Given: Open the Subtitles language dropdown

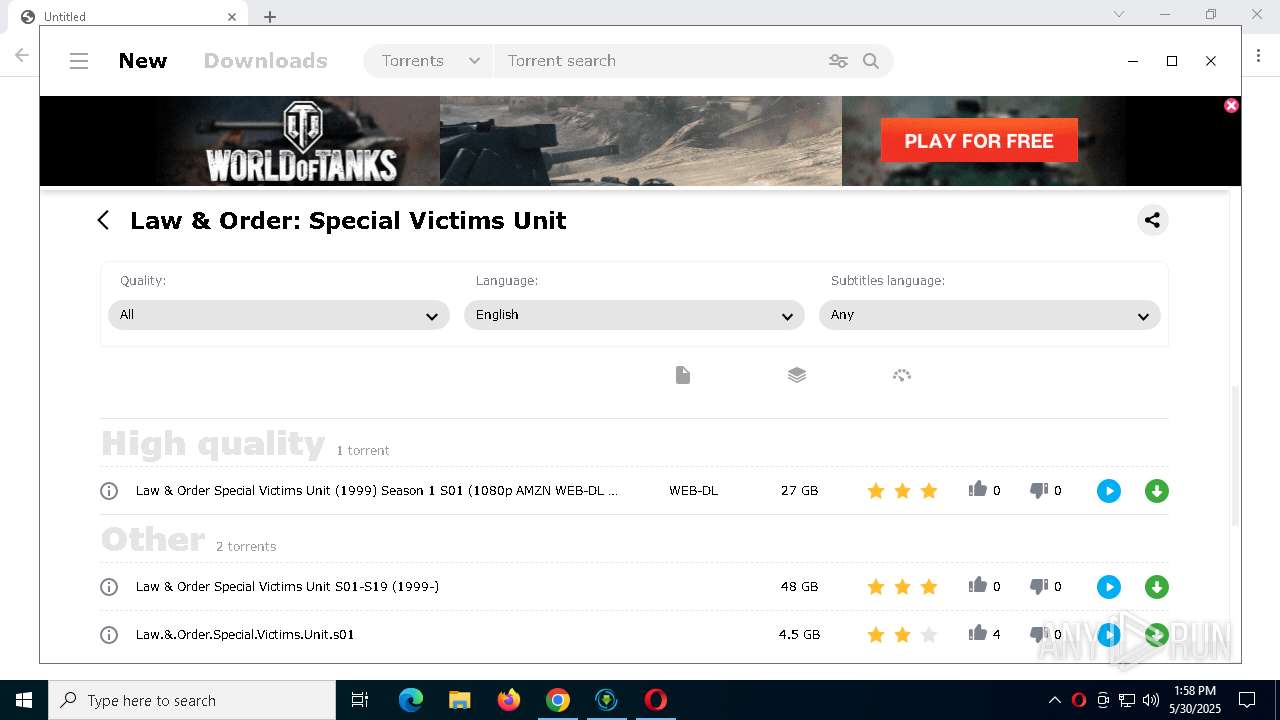Looking at the screenshot, I should pyautogui.click(x=990, y=315).
